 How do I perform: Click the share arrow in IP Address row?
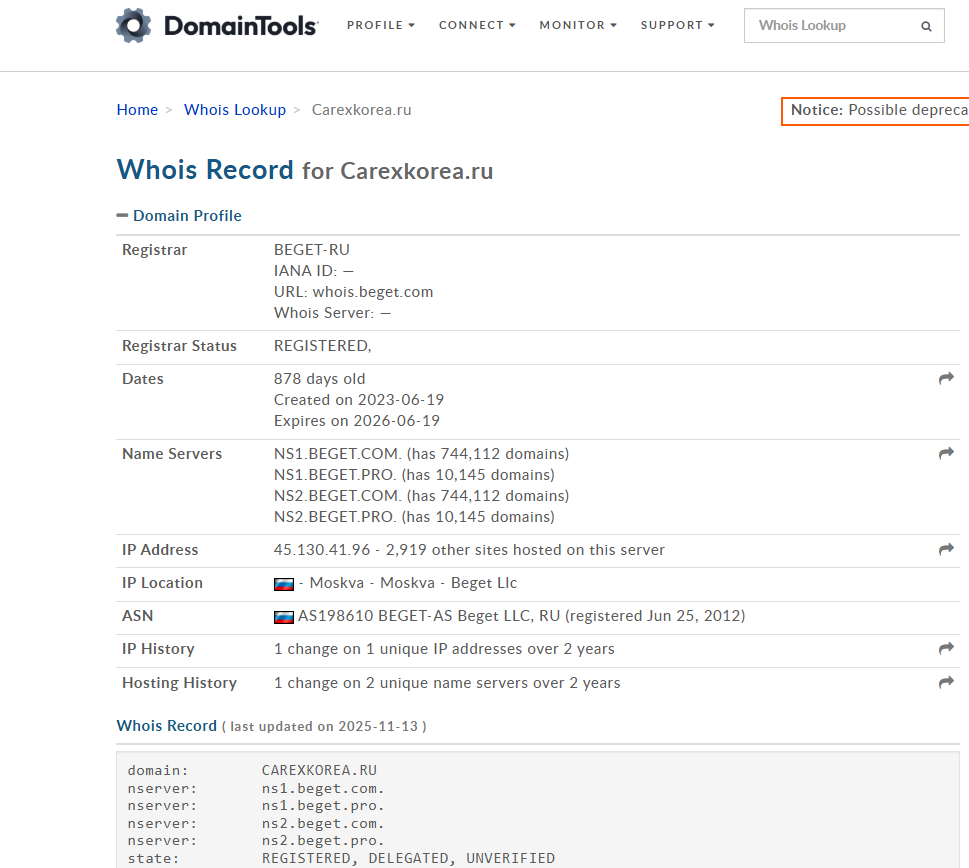[946, 550]
